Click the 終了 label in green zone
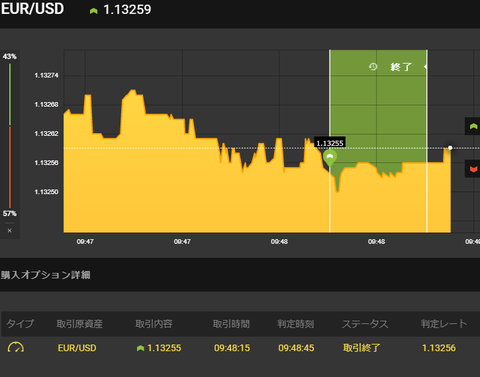This screenshot has height=377, width=480. click(401, 67)
